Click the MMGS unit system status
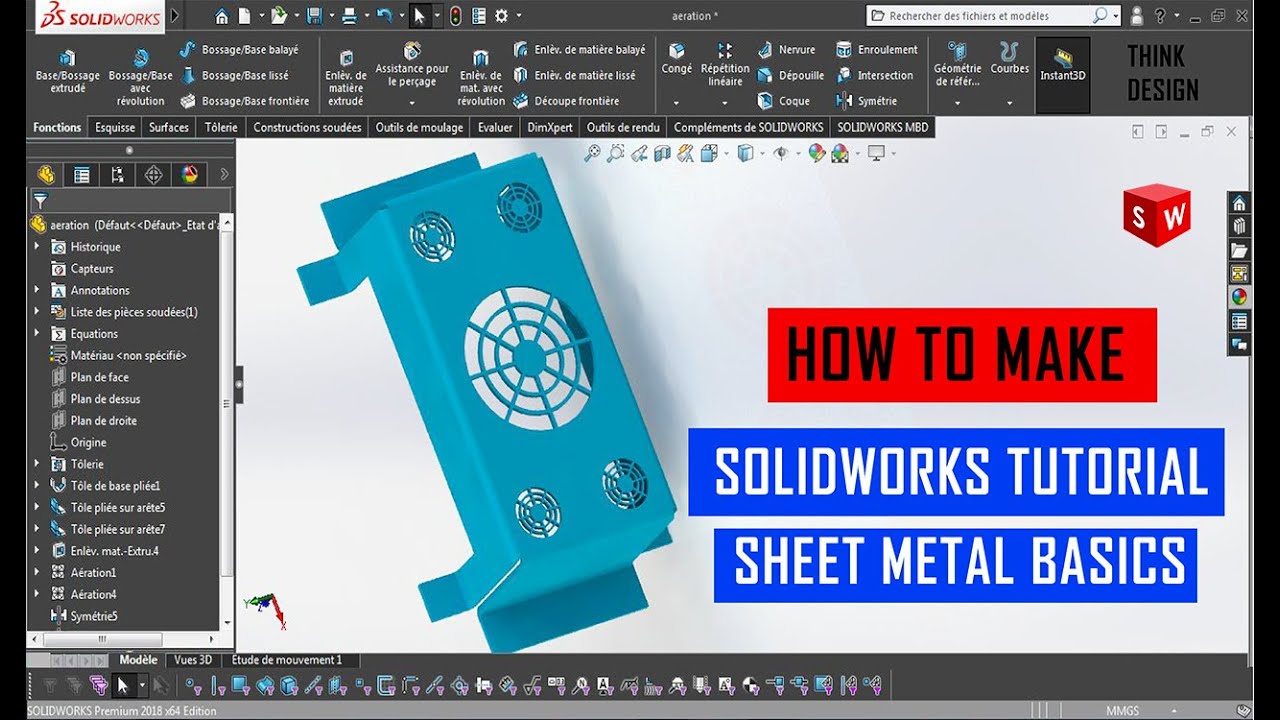The width and height of the screenshot is (1280, 720). tap(1123, 711)
